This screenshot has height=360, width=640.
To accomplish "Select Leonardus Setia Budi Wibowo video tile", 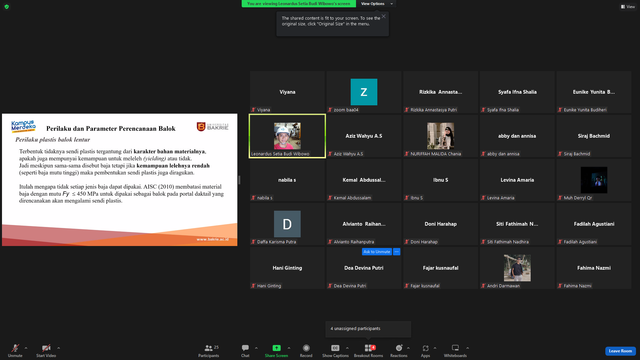I will 287,136.
